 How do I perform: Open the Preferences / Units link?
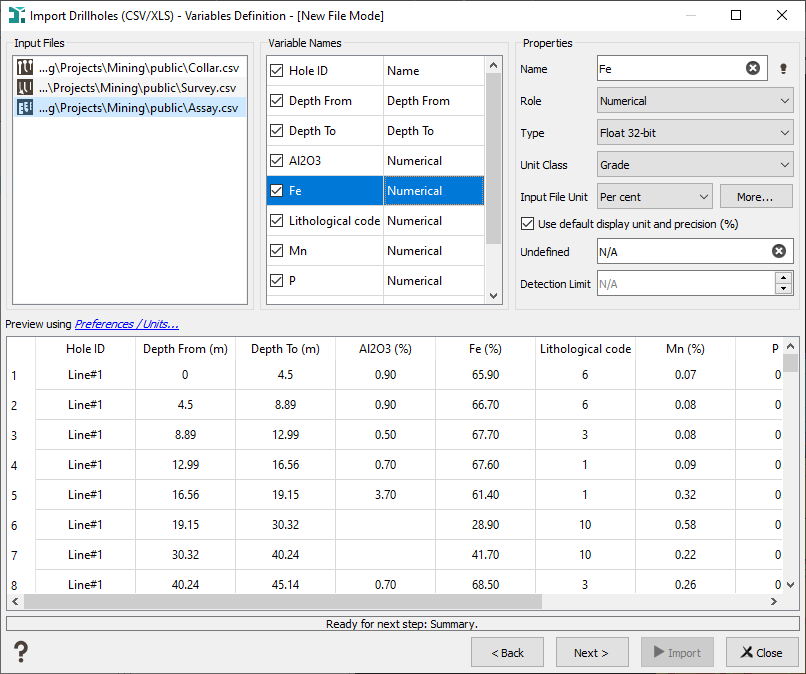point(127,324)
